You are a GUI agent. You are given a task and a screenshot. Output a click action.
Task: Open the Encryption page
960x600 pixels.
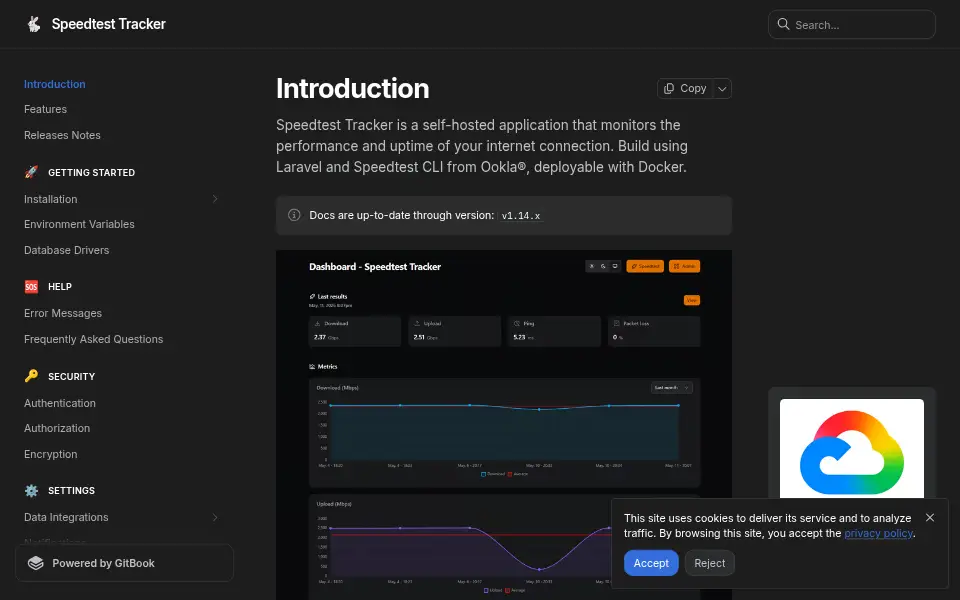point(50,454)
